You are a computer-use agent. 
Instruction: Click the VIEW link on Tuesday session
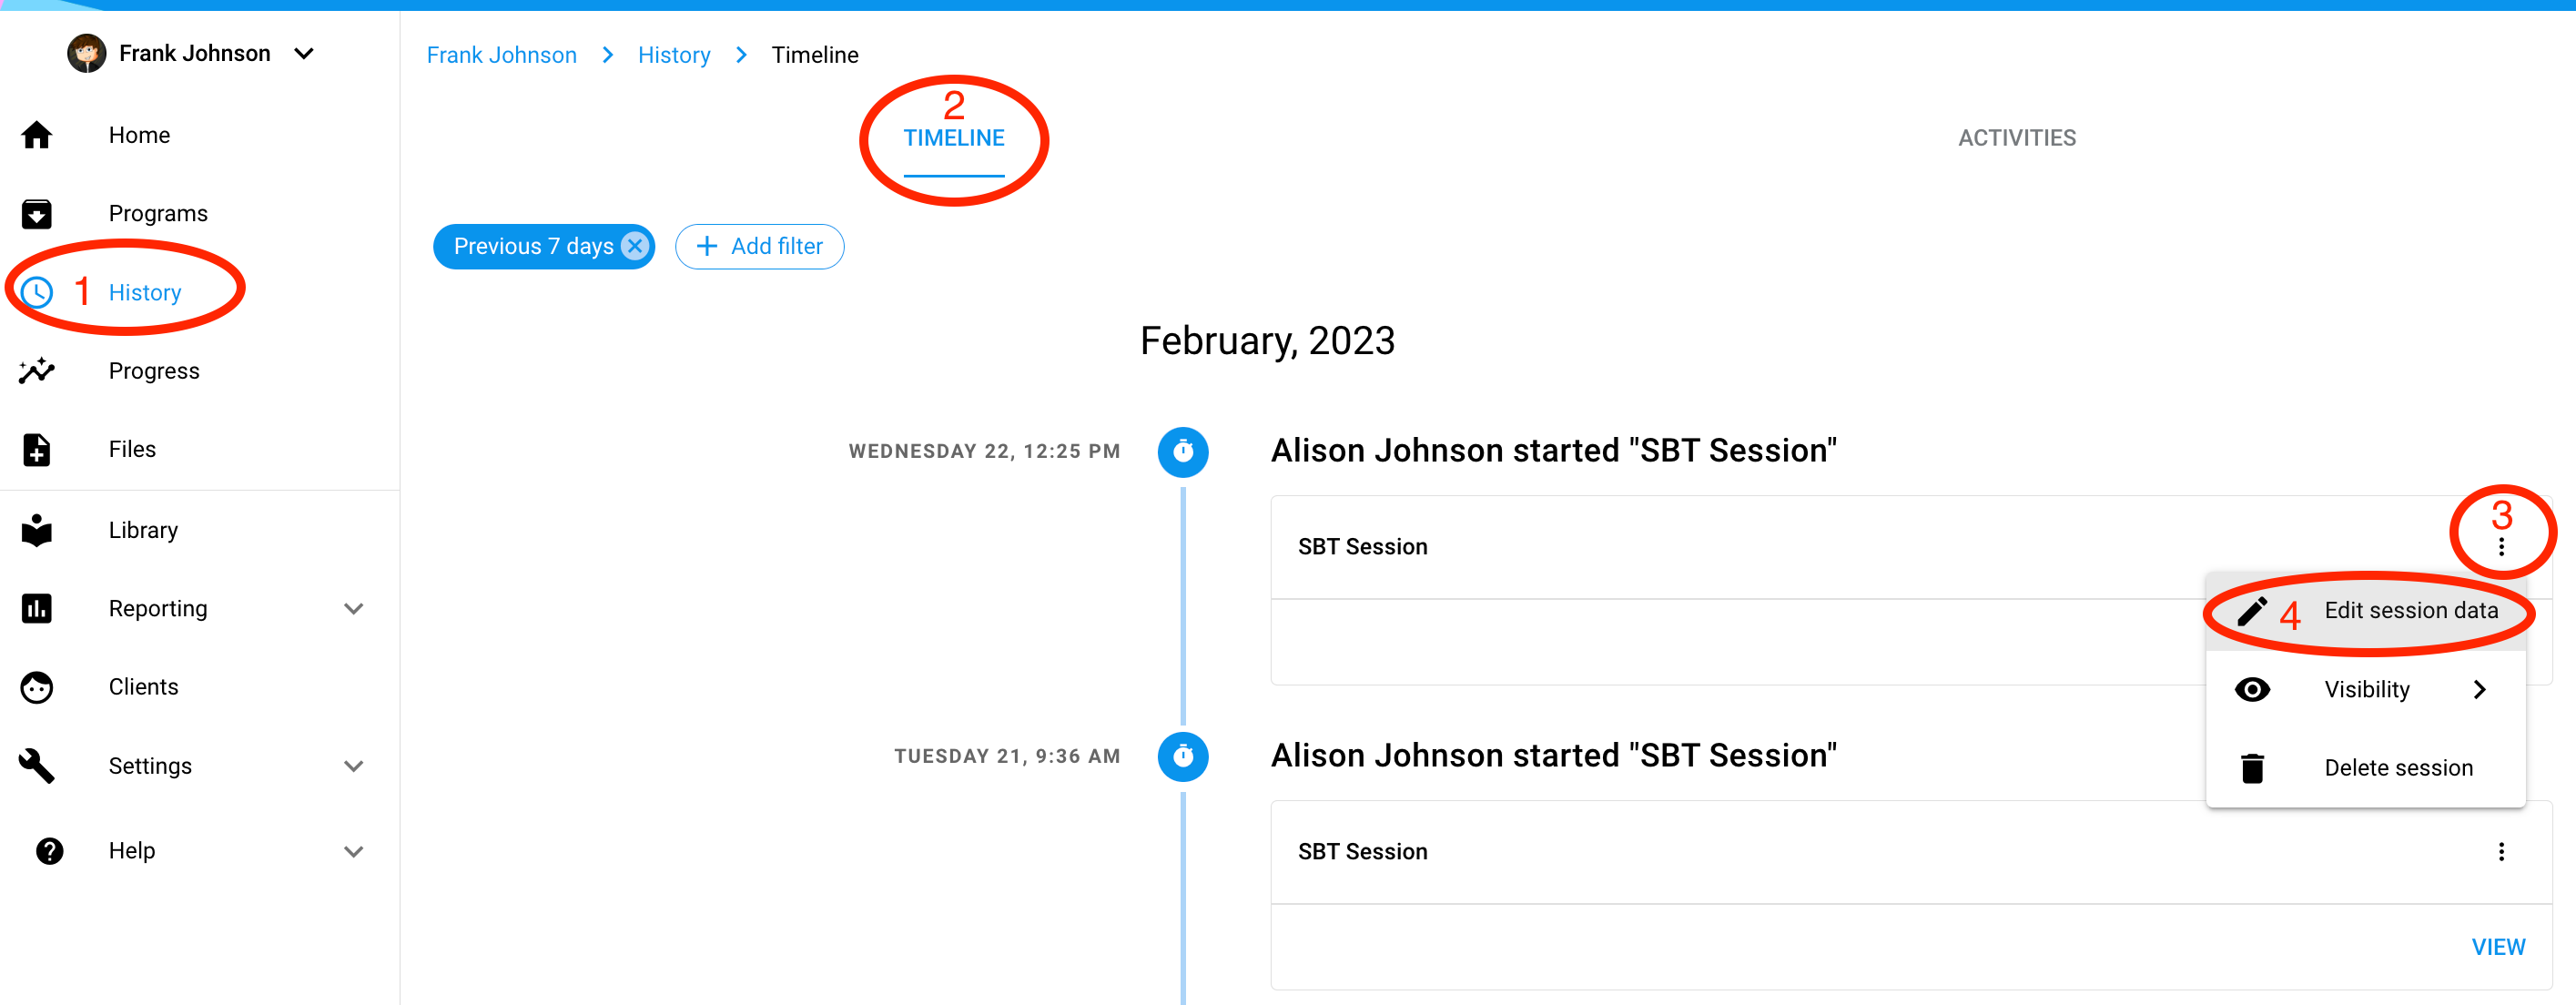[x=2498, y=947]
